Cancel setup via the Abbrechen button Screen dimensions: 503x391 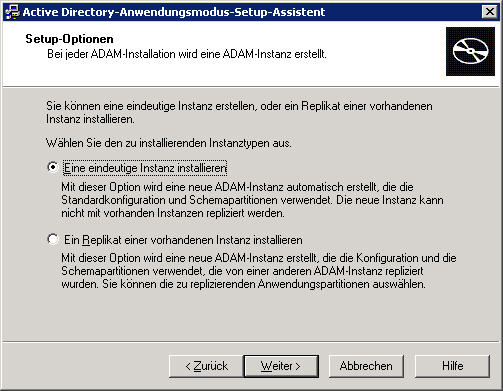click(366, 366)
